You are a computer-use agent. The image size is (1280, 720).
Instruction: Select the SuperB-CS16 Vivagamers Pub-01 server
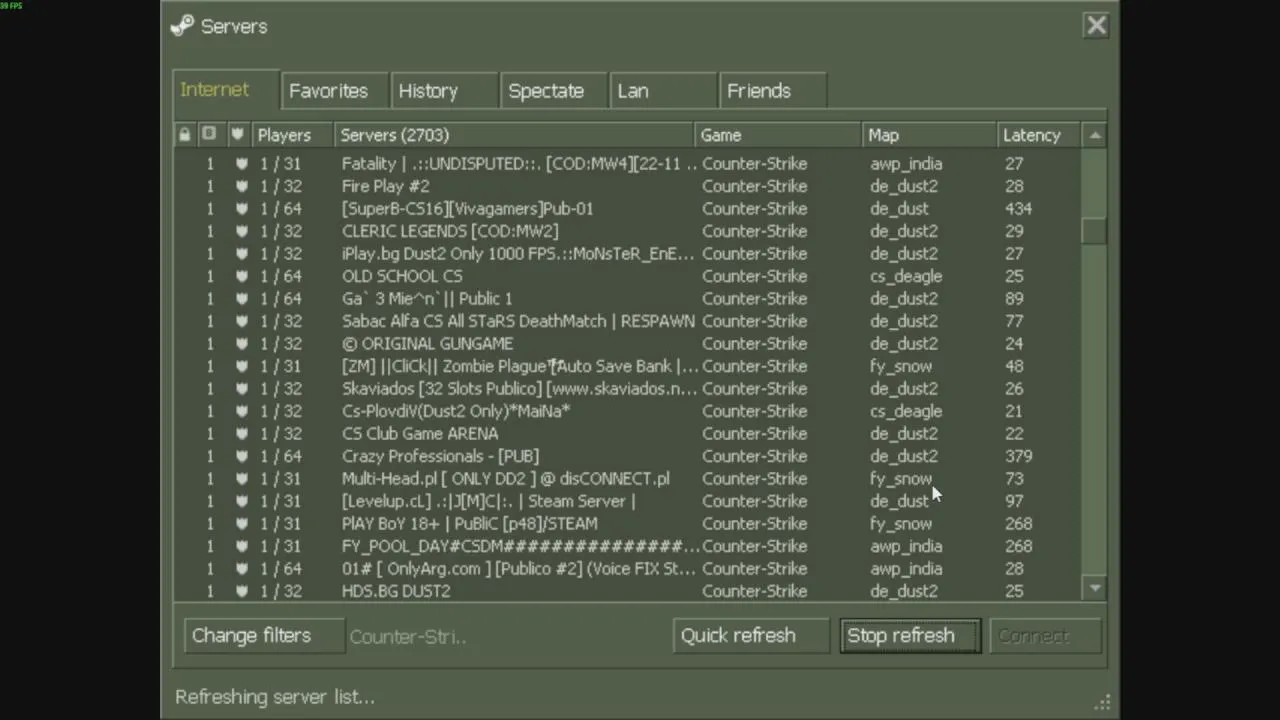[628, 209]
